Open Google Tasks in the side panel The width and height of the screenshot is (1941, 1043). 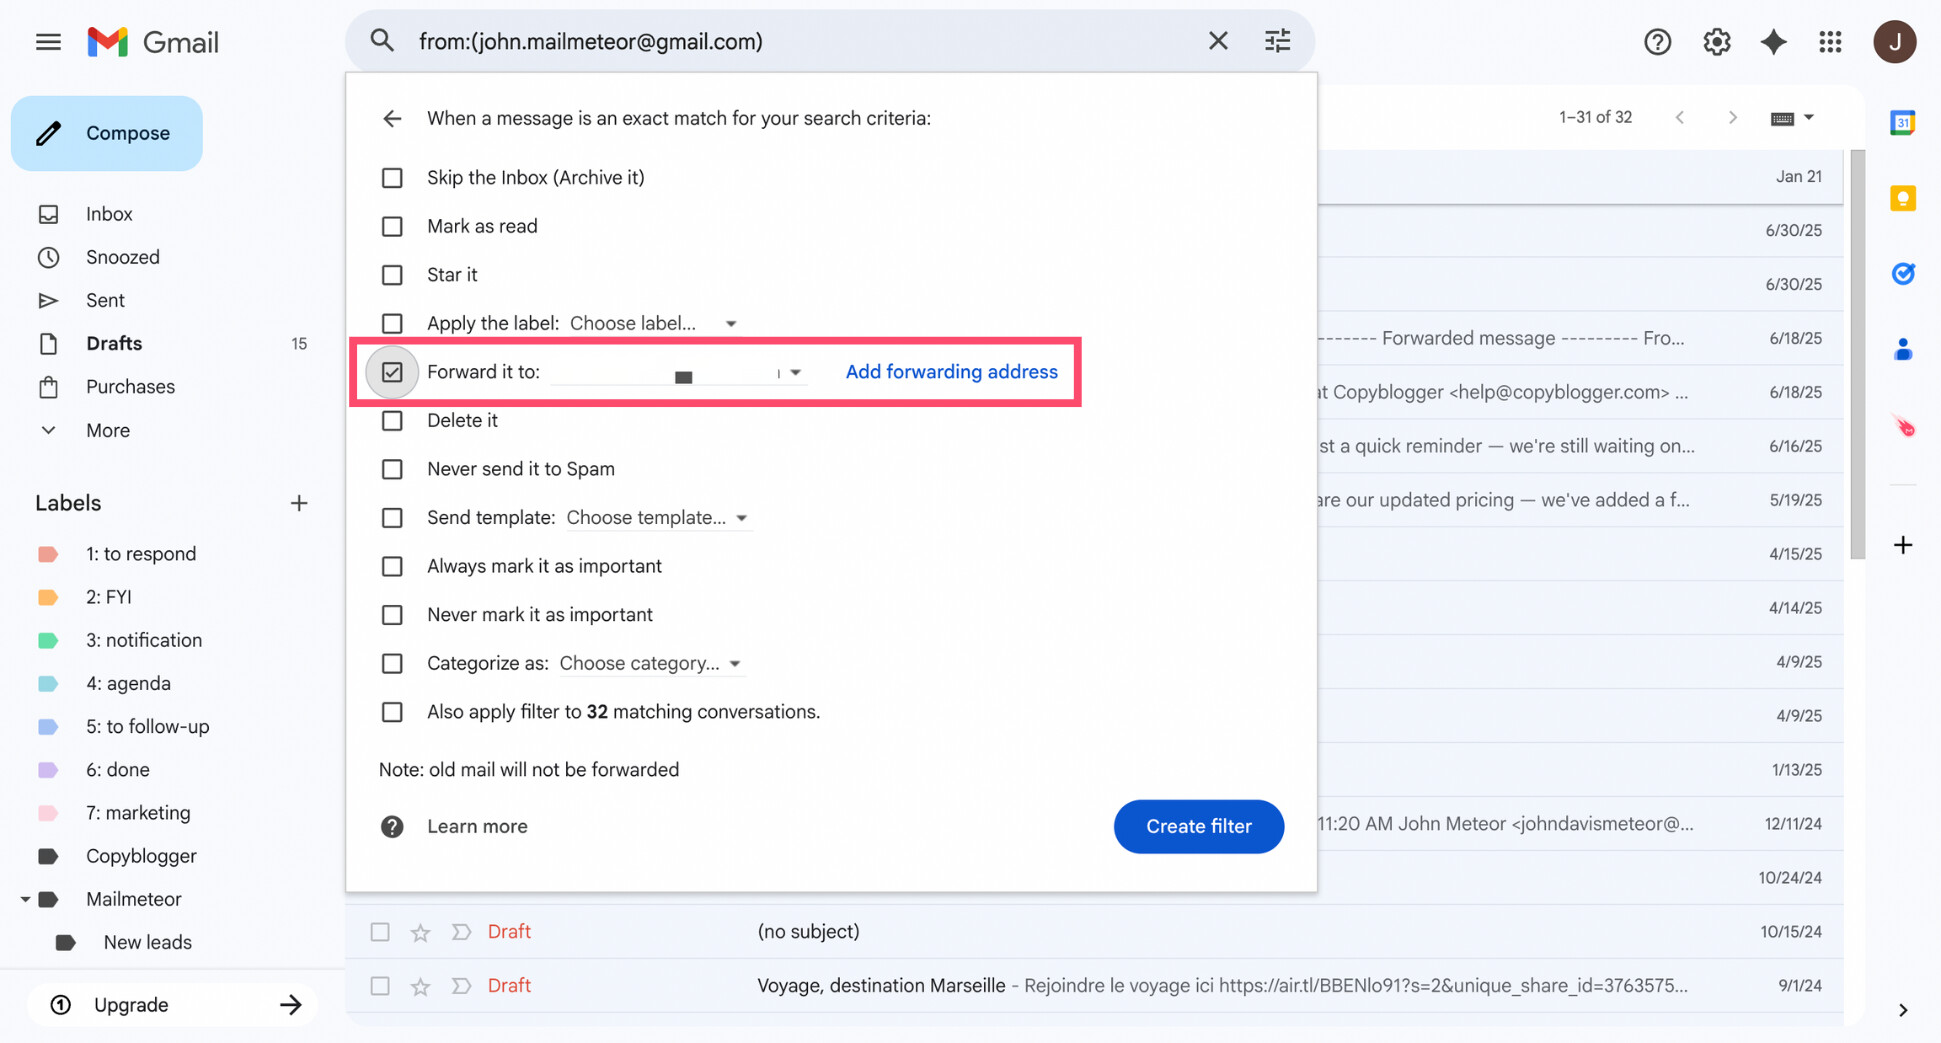pyautogui.click(x=1903, y=273)
